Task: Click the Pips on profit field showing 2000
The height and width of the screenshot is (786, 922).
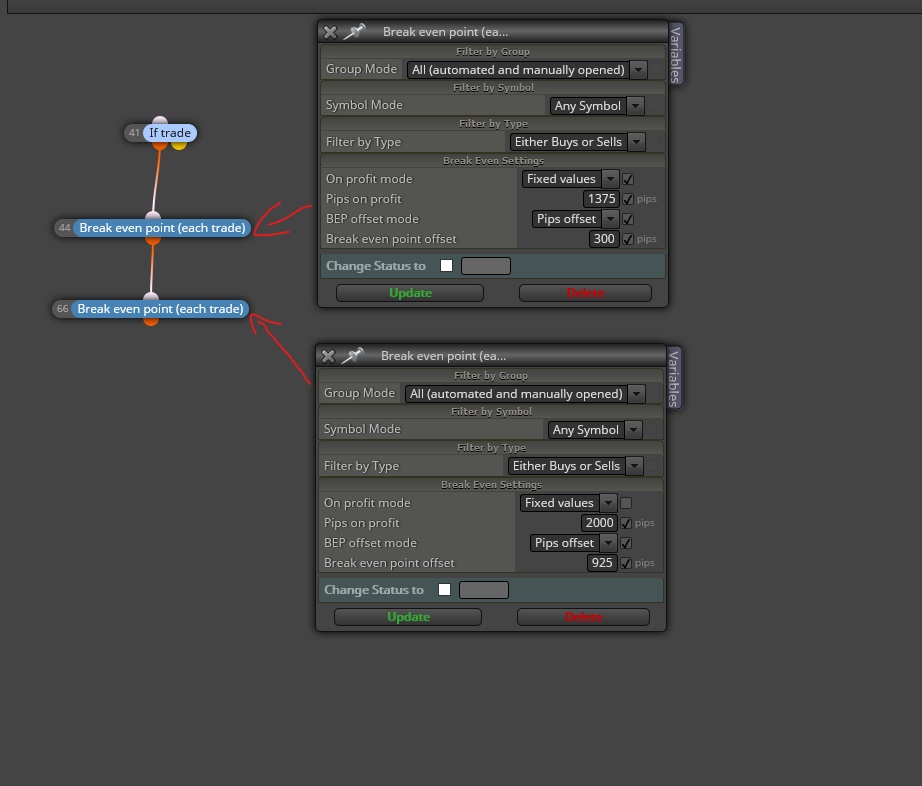Action: tap(599, 523)
